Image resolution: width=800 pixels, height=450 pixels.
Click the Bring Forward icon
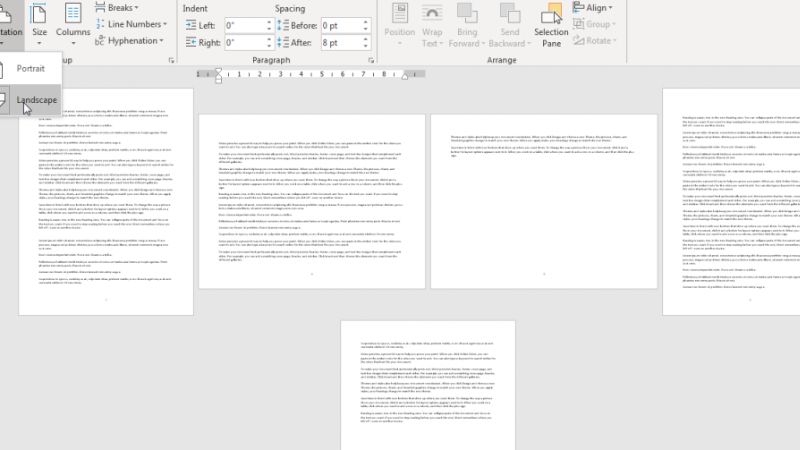point(465,26)
